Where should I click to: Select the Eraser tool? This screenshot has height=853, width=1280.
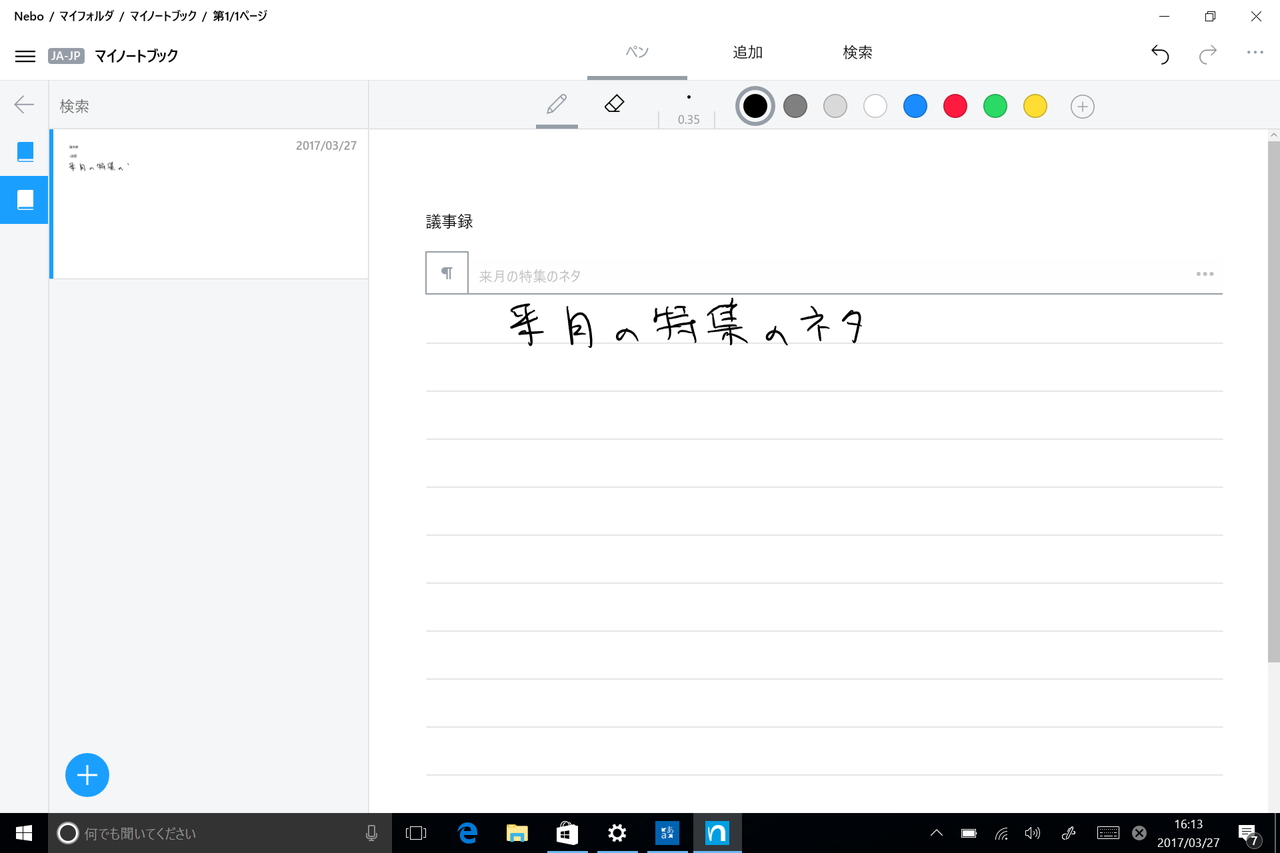[x=614, y=104]
